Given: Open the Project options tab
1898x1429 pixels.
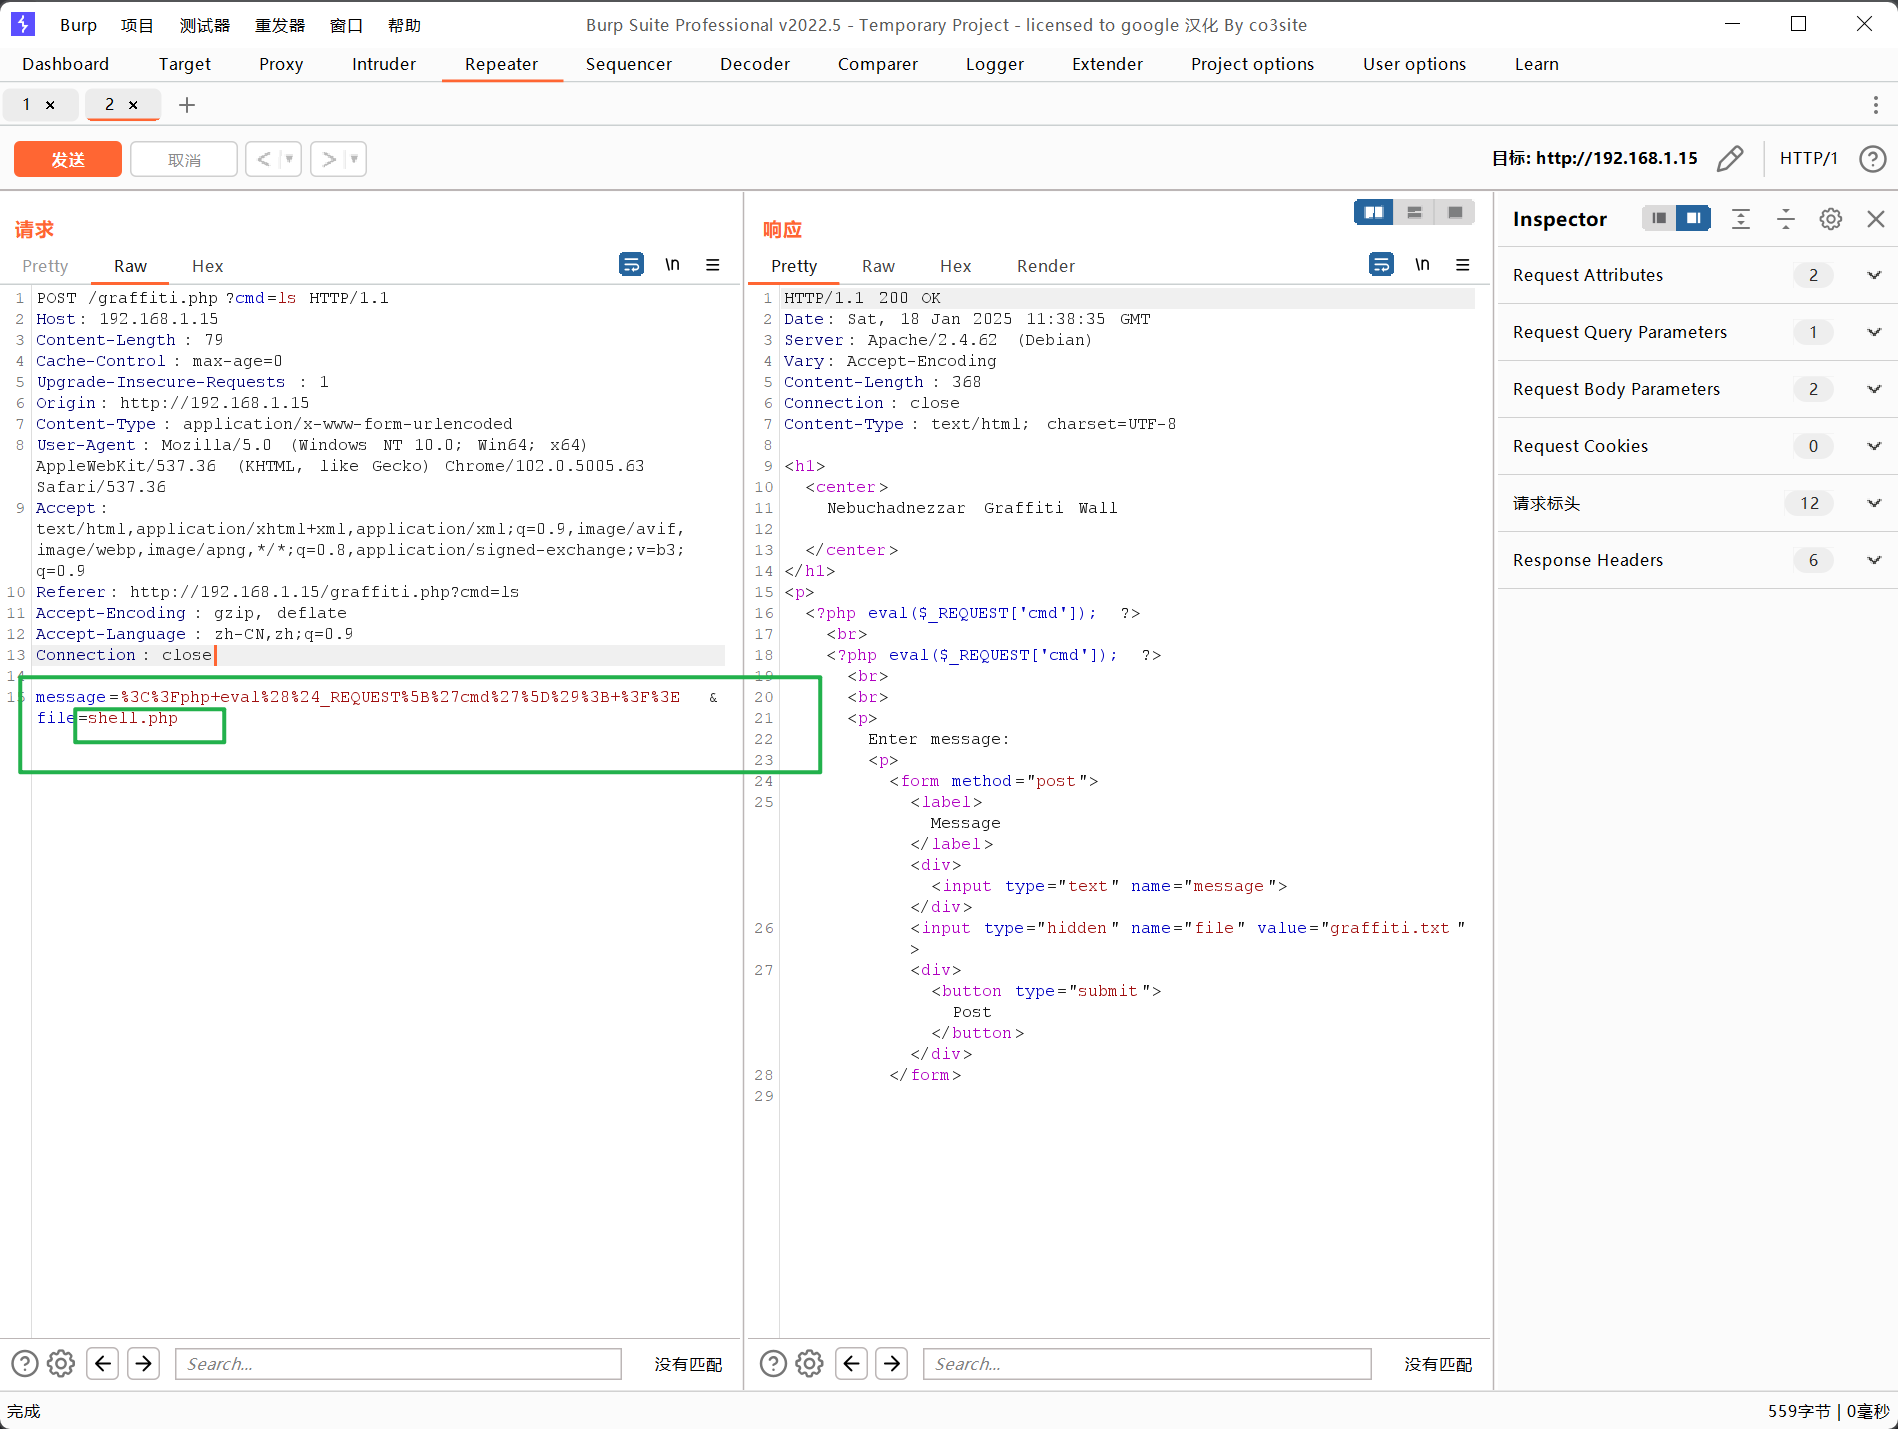Looking at the screenshot, I should coord(1252,64).
